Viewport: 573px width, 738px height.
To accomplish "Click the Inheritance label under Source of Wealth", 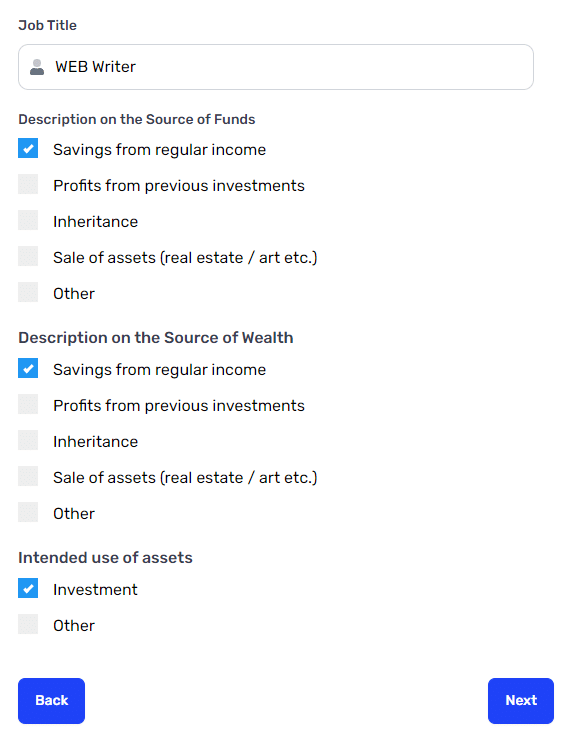I will click(x=96, y=442).
